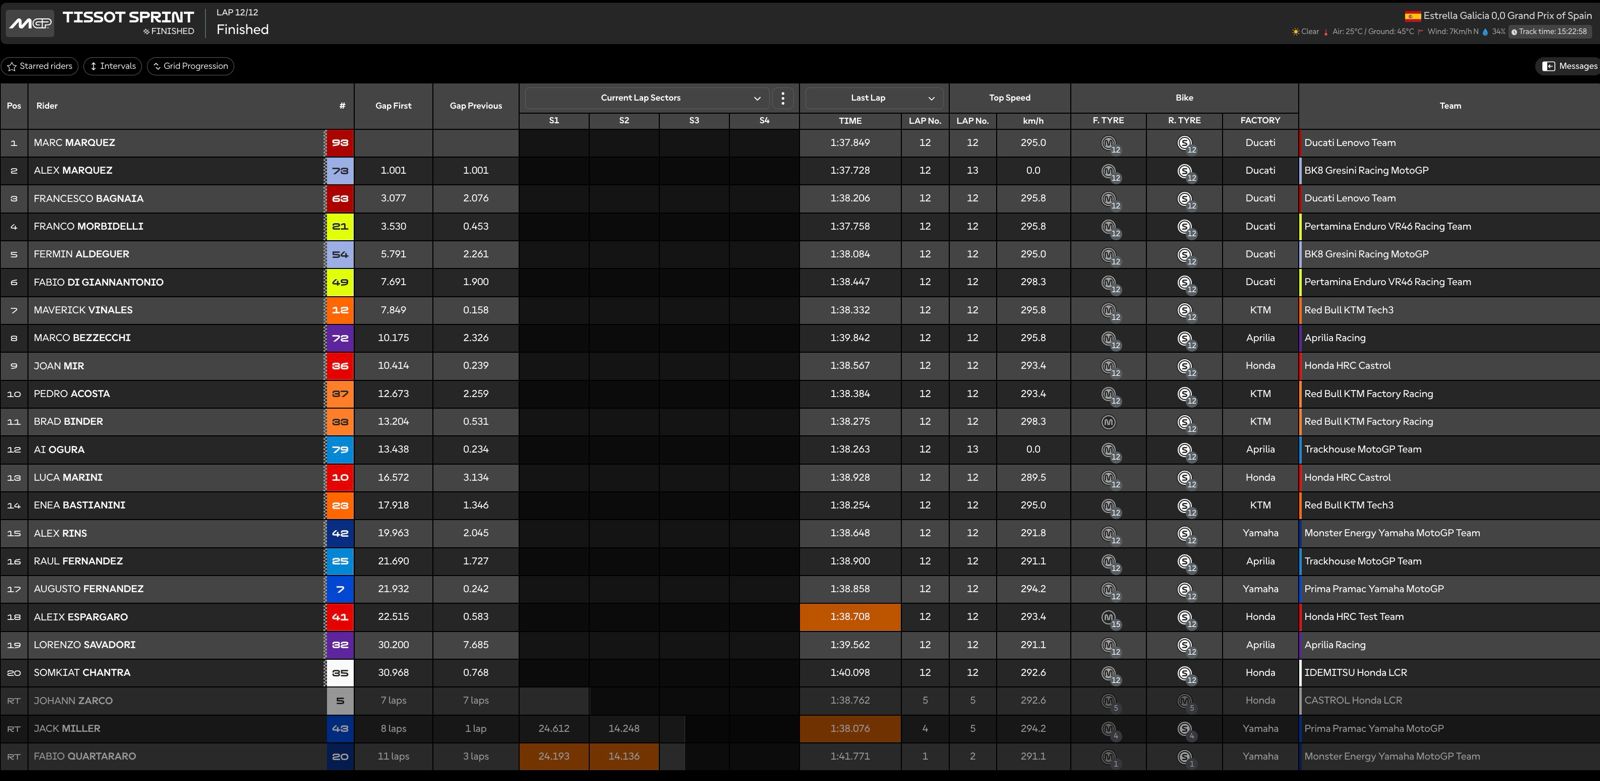
Task: Click Luca Marini's 289.5 top speed
Action: click(1033, 478)
